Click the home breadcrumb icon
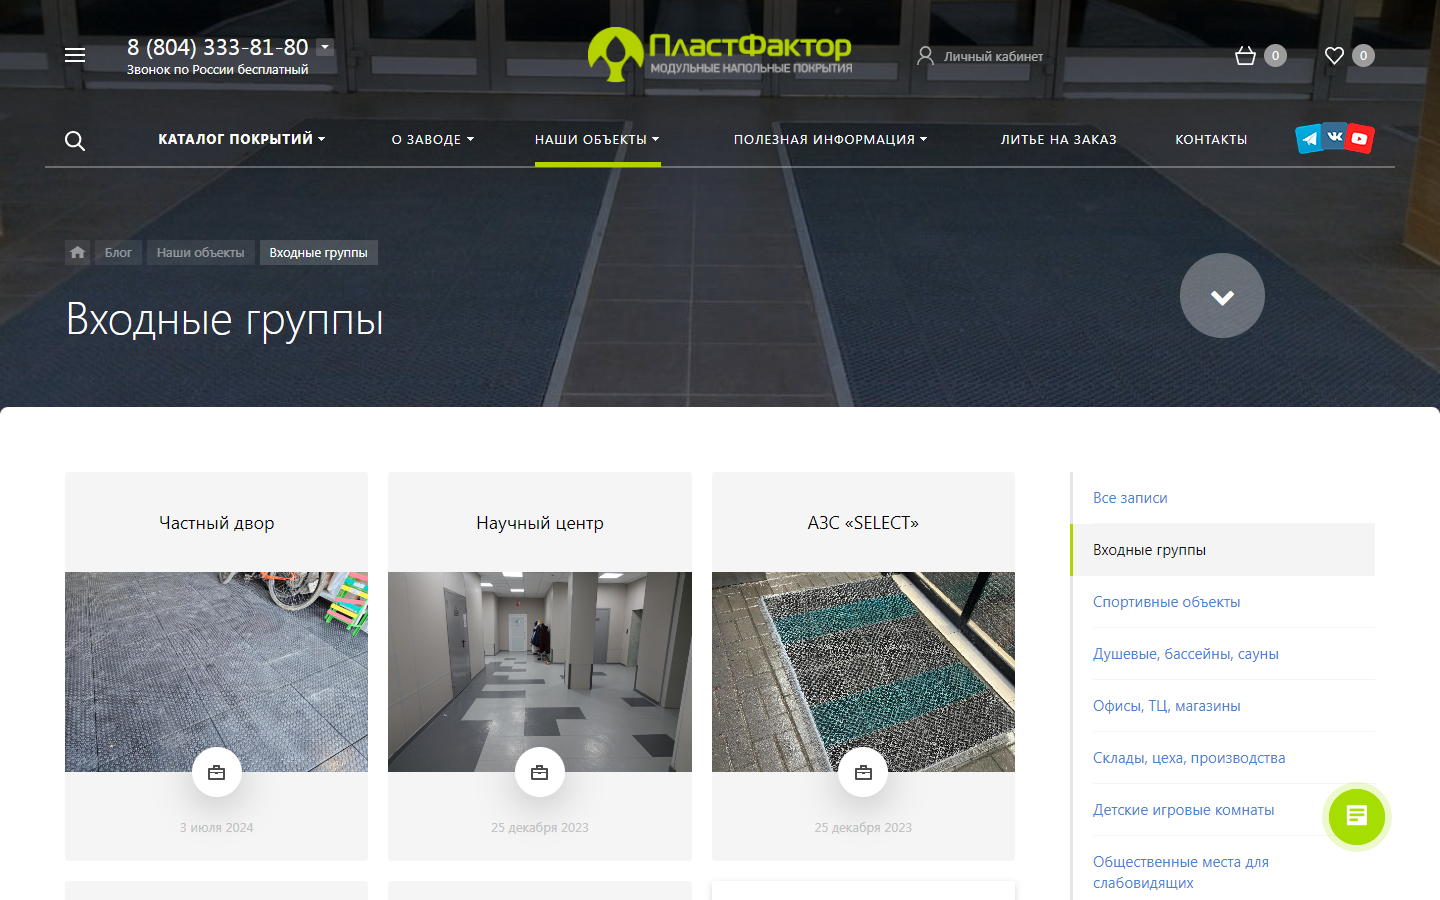 (x=77, y=252)
